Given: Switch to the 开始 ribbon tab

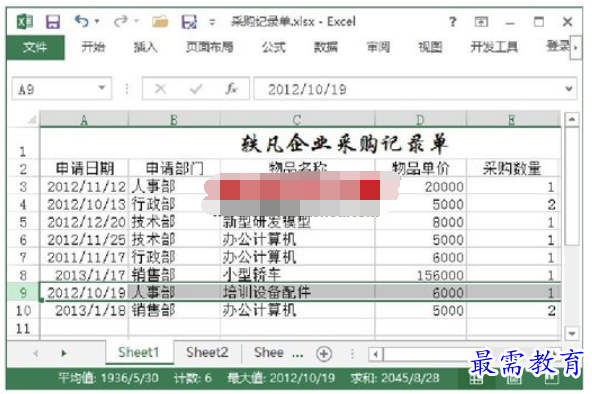Looking at the screenshot, I should 93,47.
